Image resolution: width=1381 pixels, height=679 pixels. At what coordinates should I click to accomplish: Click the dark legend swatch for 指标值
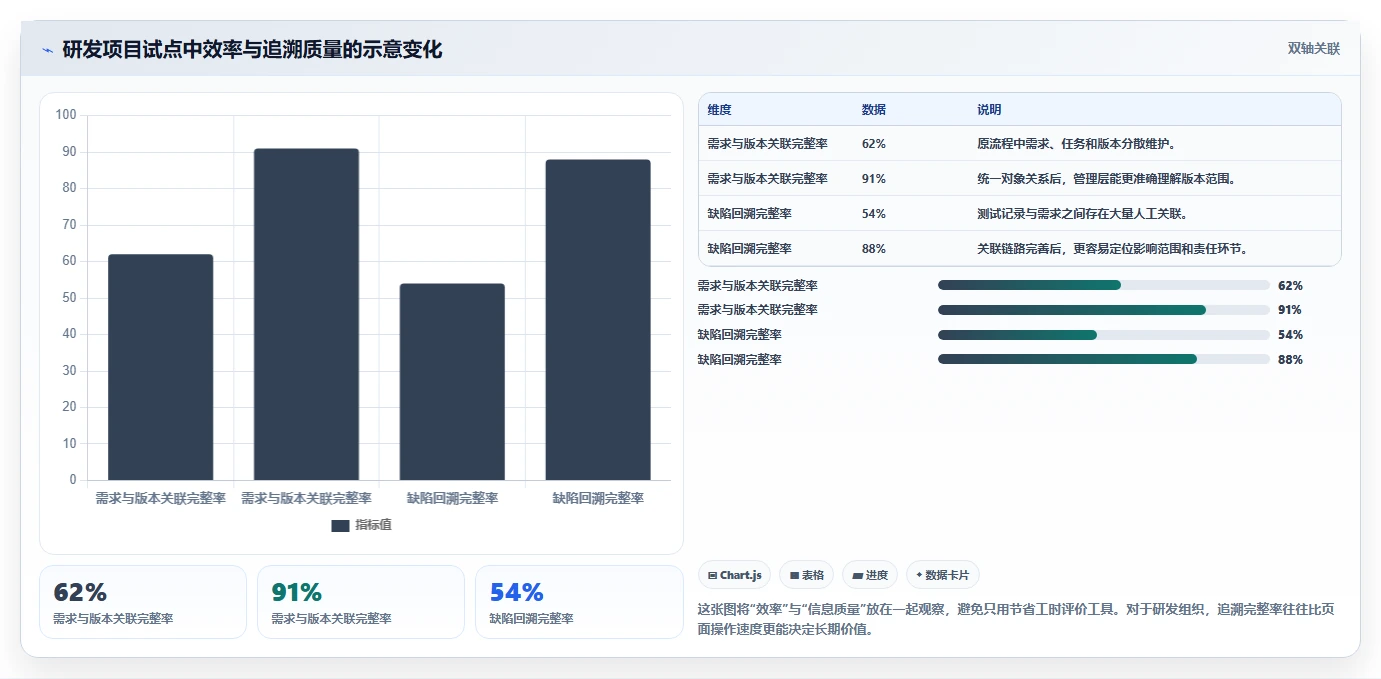click(340, 525)
